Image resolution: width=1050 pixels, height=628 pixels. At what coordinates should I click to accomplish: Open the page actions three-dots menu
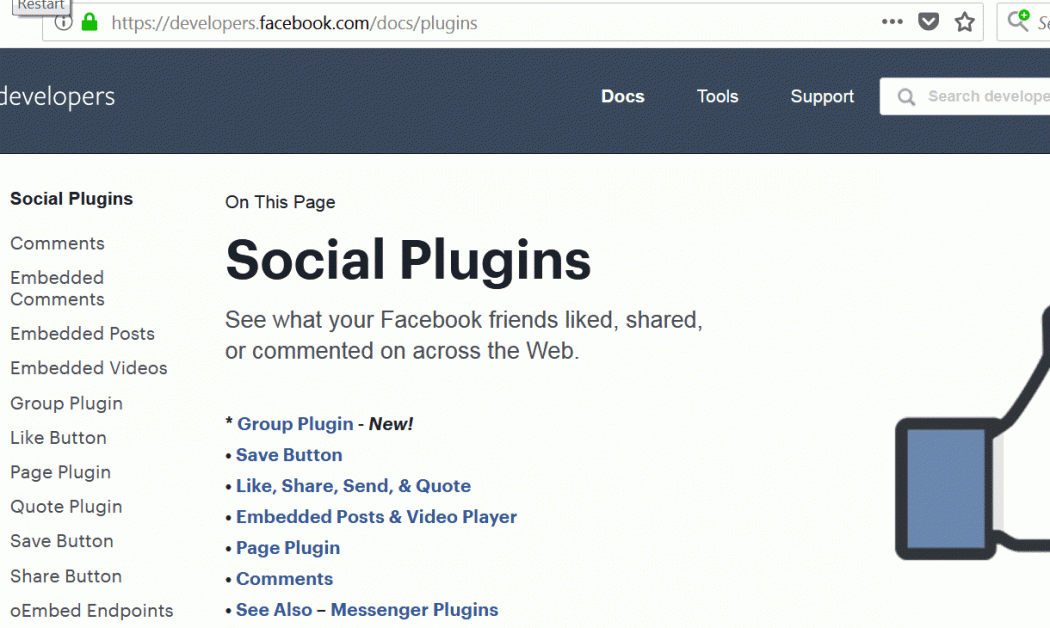click(892, 22)
